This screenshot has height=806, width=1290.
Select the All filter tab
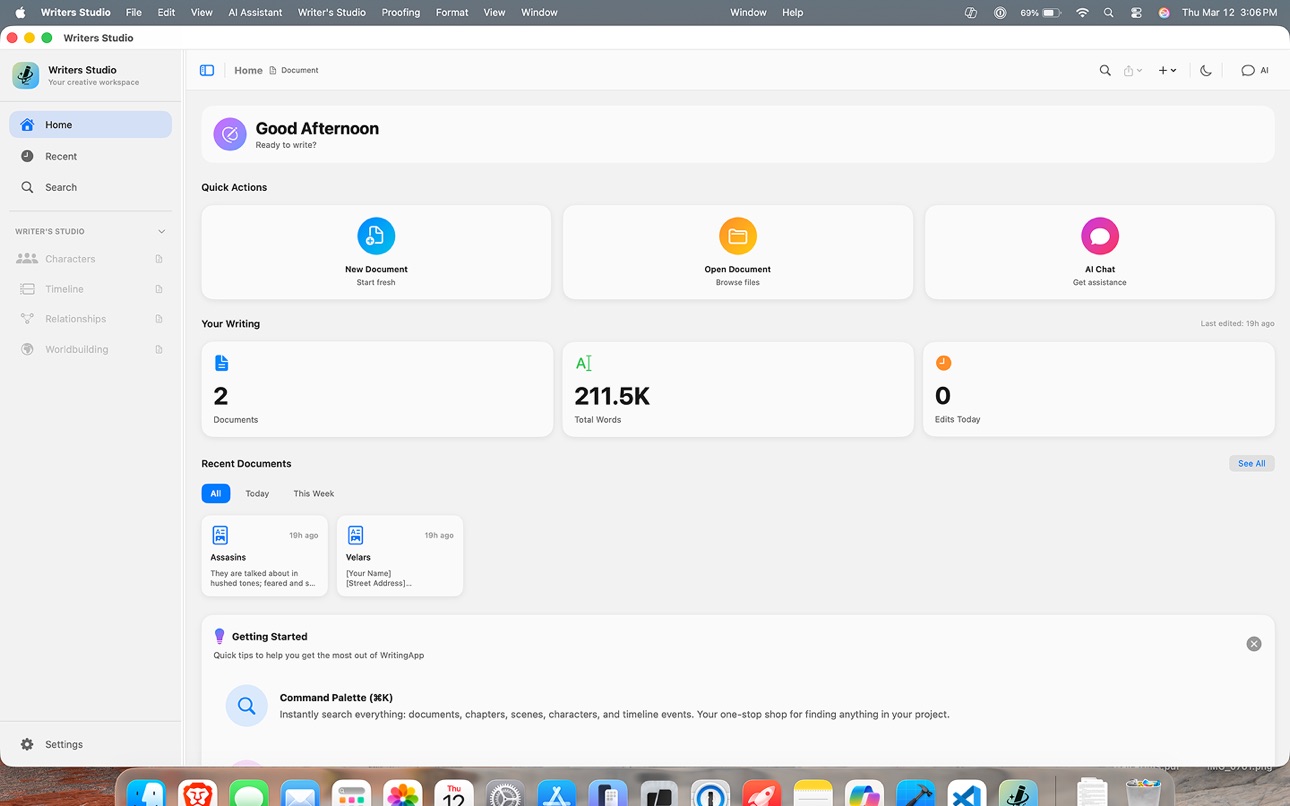coord(215,493)
